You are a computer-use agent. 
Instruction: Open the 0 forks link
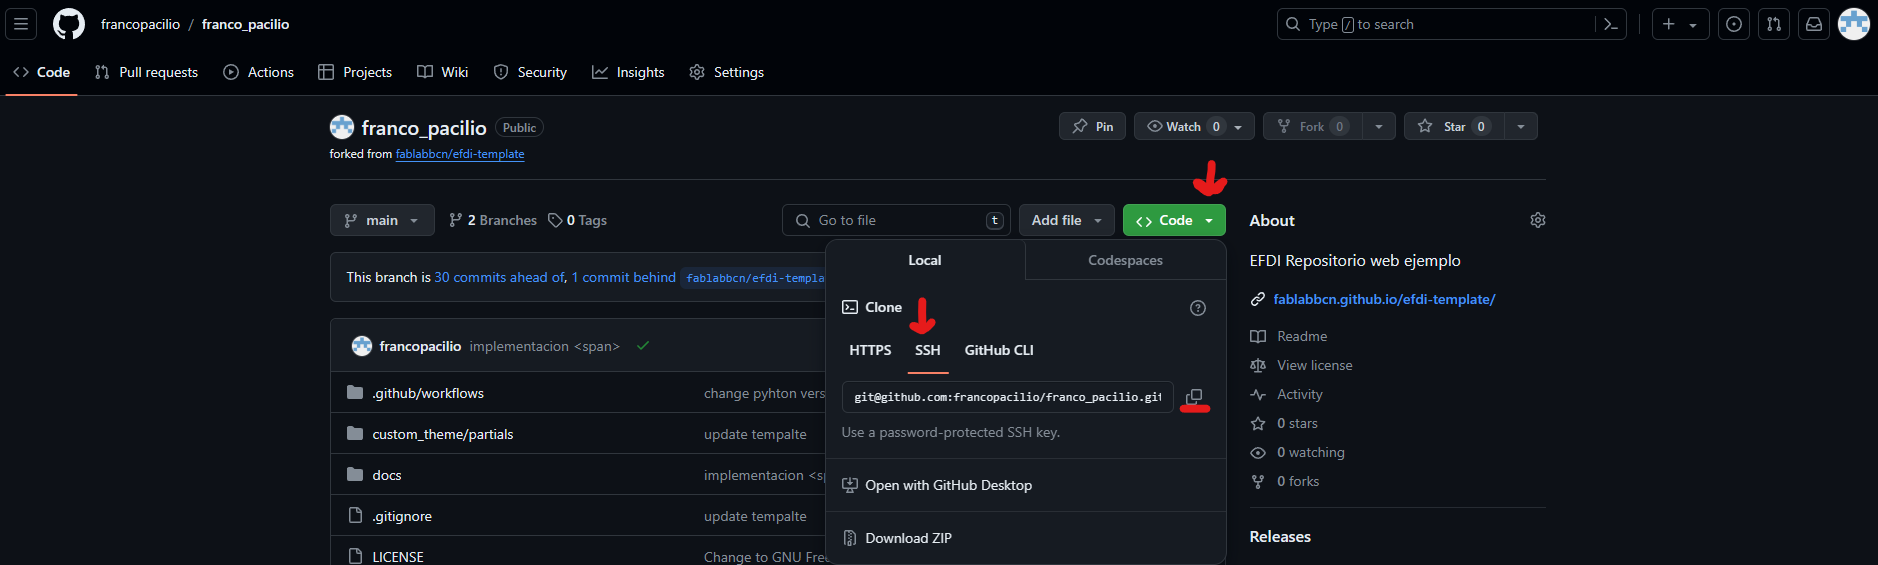point(1284,481)
